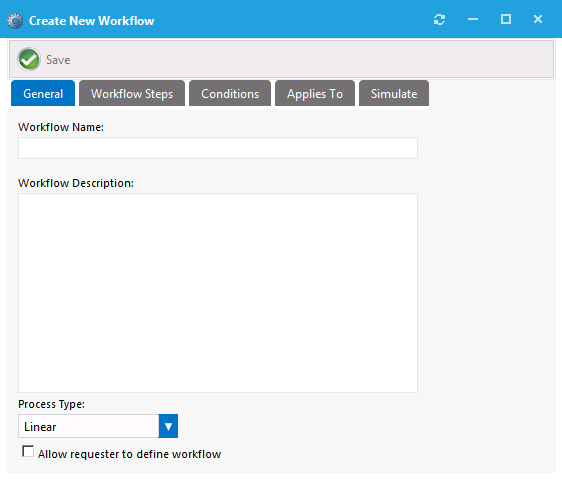Viewport: 562px width, 479px height.
Task: Focus the Workflow Name input field
Action: [218, 148]
